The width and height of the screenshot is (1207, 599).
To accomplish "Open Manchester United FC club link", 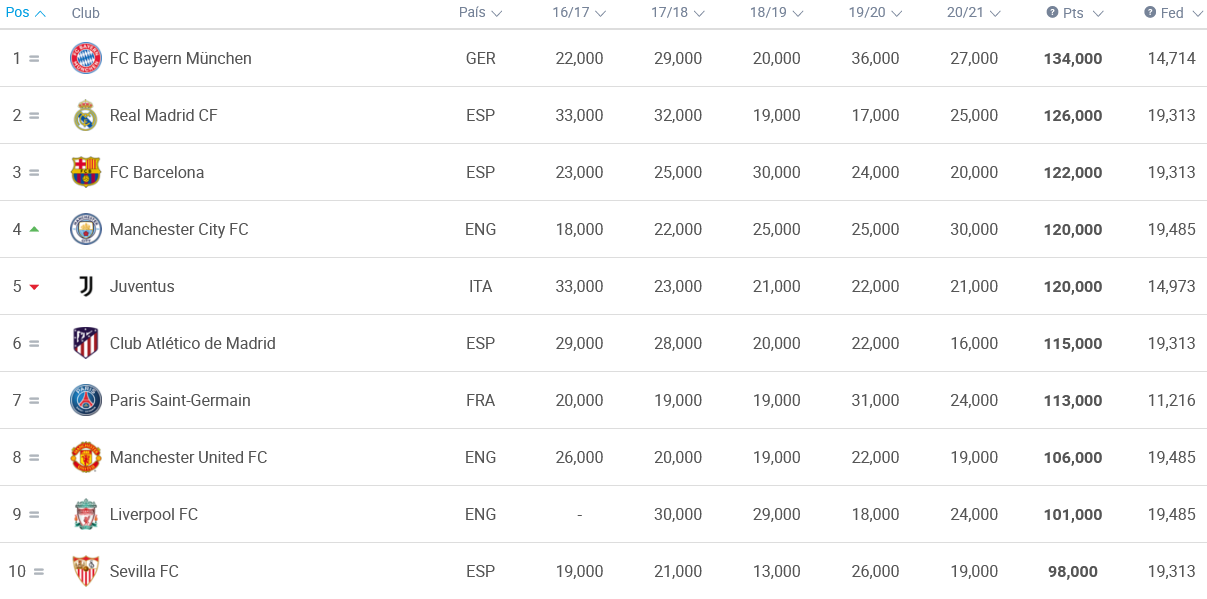I will tap(189, 457).
